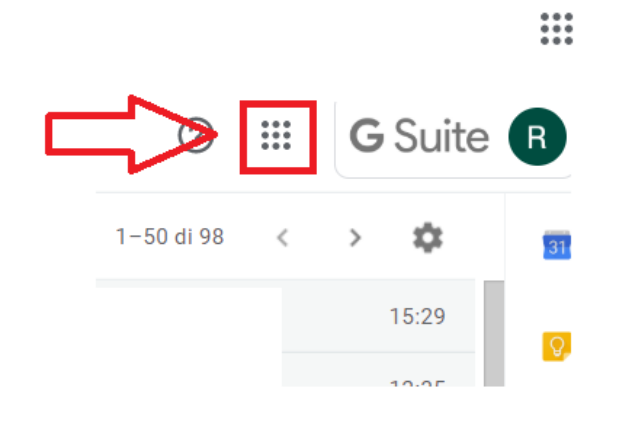Open the 1–50 di 98 pagination options

170,237
